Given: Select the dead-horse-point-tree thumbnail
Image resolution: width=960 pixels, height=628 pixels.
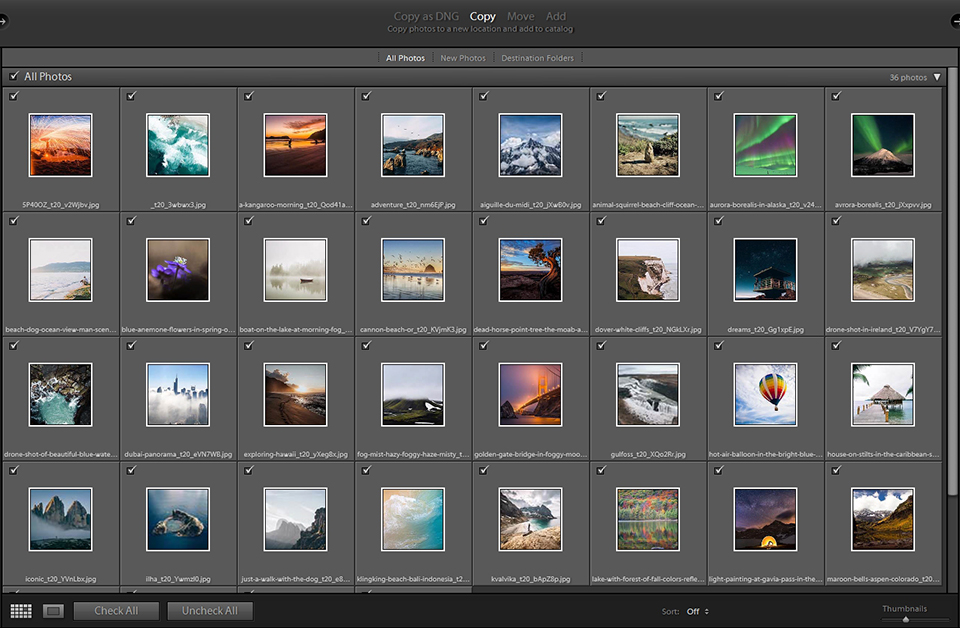Looking at the screenshot, I should coord(530,270).
